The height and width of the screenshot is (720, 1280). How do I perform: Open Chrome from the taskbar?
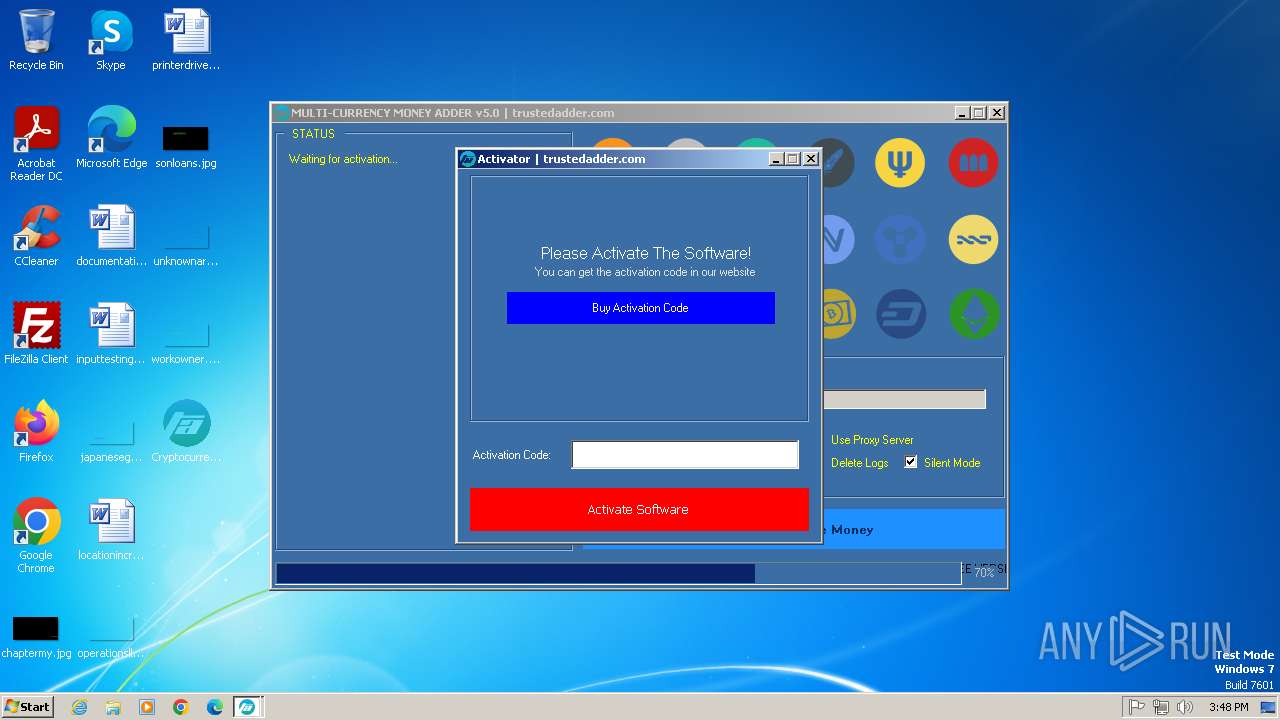(181, 707)
